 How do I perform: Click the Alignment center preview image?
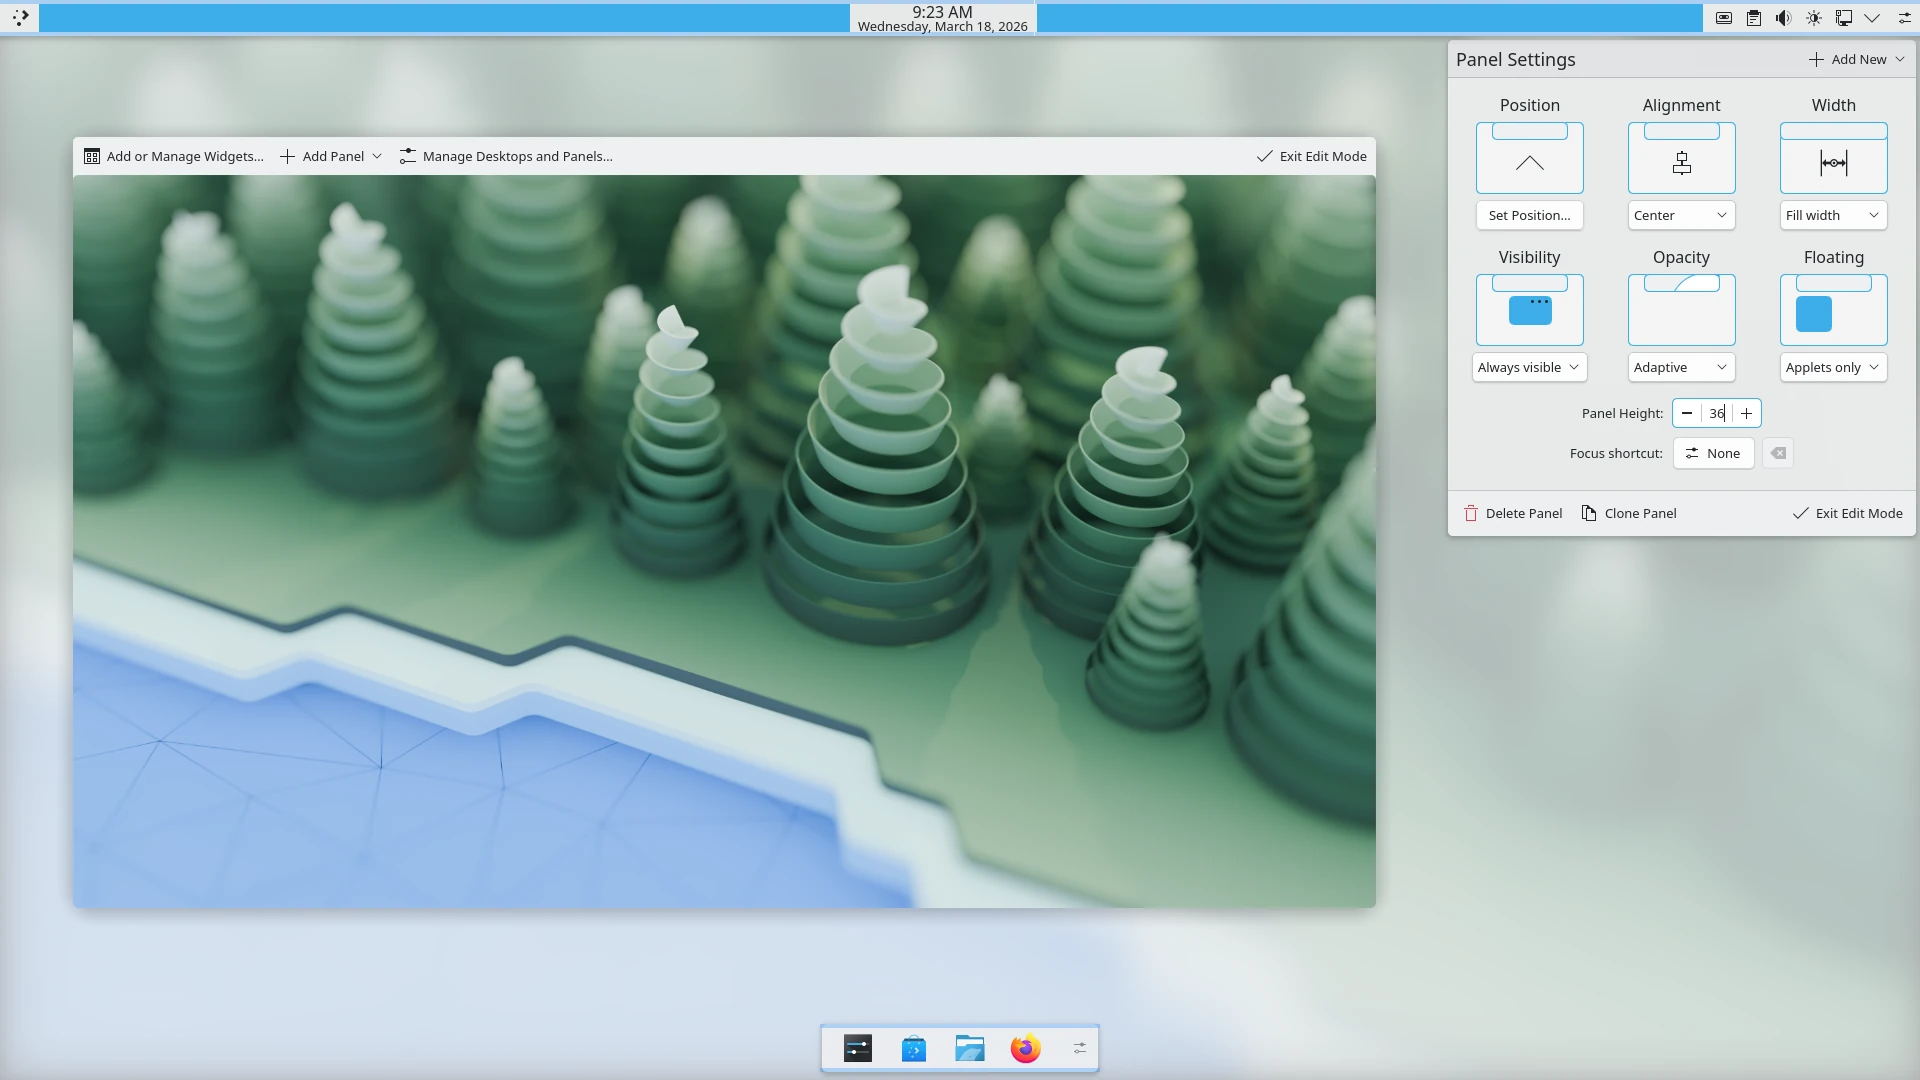(x=1682, y=158)
